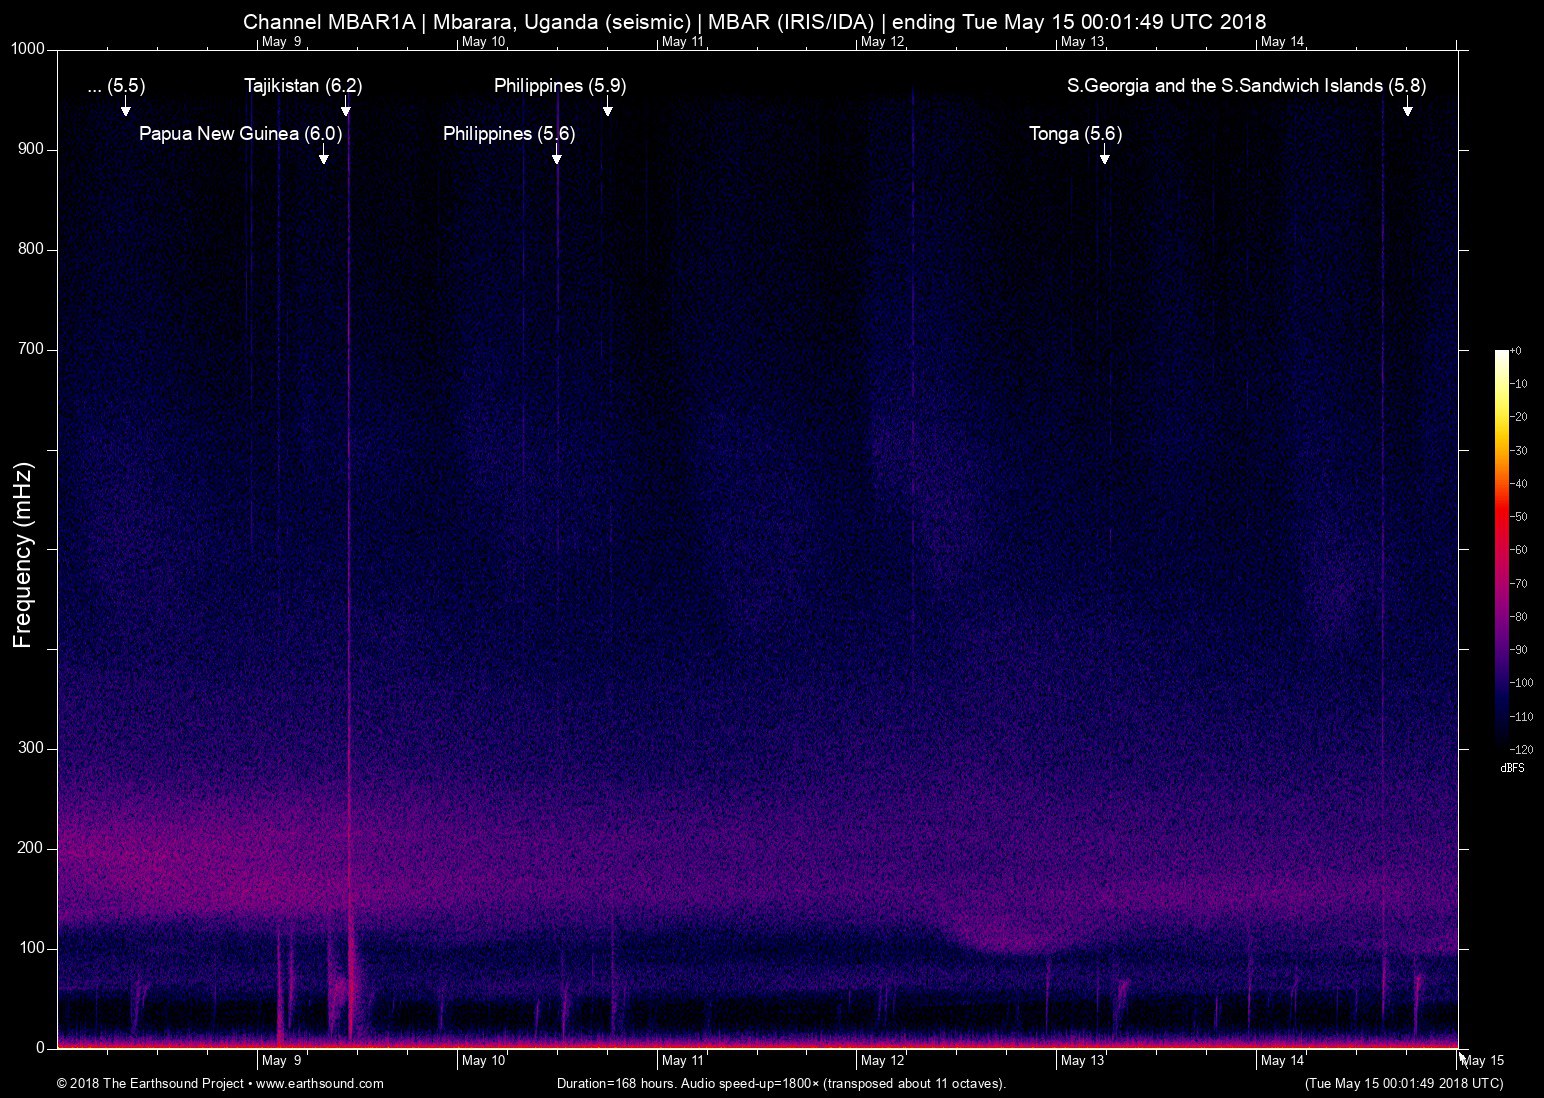
Task: Click the arrow under Papua New Guinea (6.0)
Action: (323, 156)
